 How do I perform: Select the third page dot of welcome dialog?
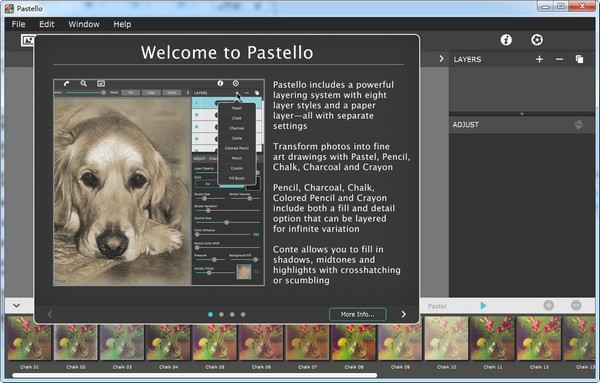point(232,315)
